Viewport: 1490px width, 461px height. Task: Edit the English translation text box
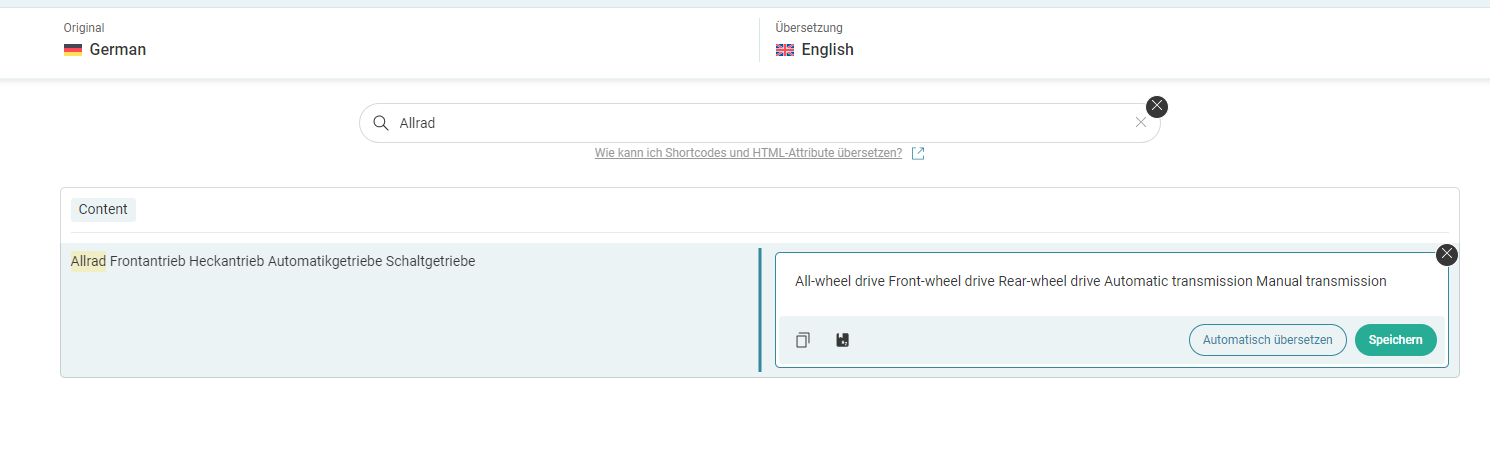(1111, 282)
